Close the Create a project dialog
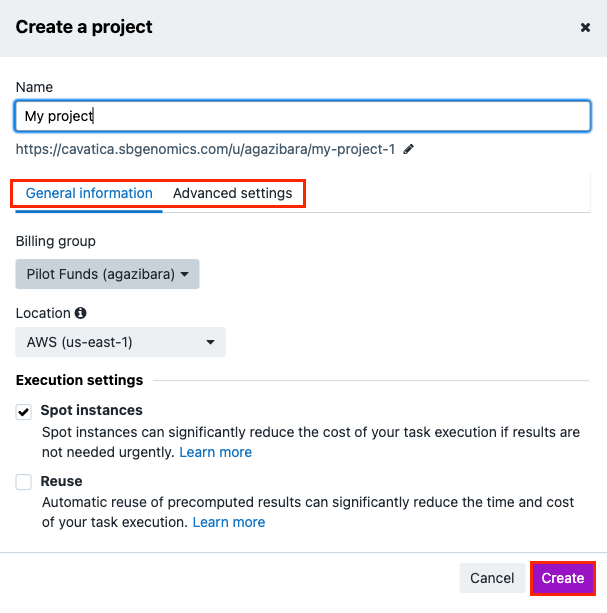607x613 pixels. [586, 28]
